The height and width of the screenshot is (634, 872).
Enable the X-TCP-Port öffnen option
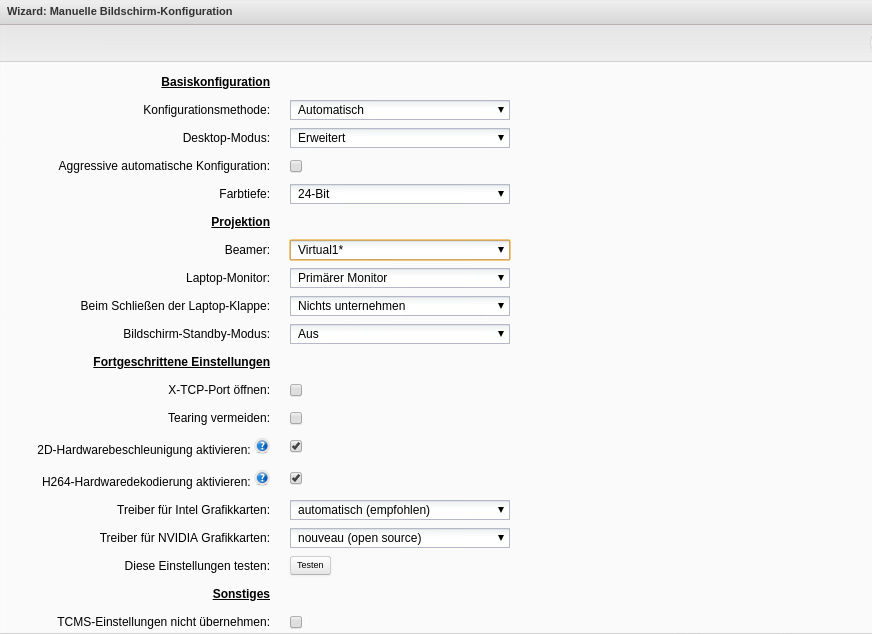pyautogui.click(x=296, y=390)
